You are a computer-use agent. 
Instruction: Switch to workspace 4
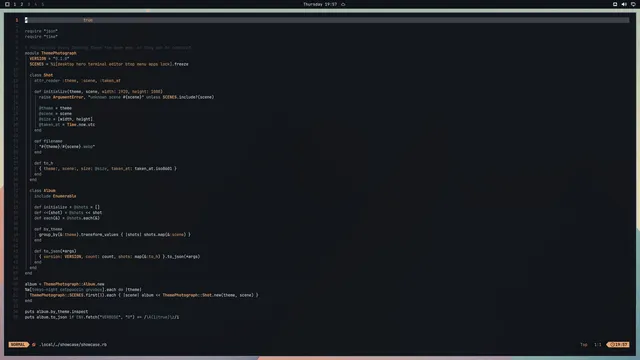click(x=36, y=4)
